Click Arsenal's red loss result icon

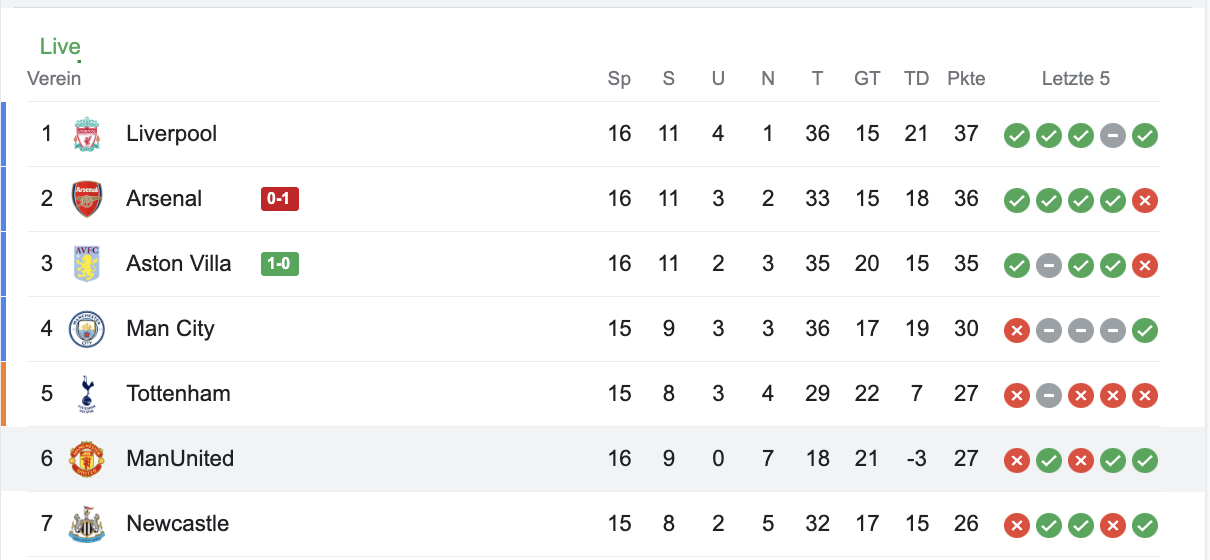[1145, 200]
